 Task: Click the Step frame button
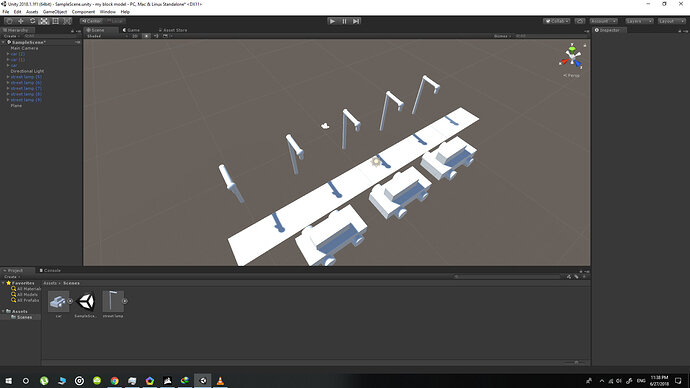[x=356, y=21]
